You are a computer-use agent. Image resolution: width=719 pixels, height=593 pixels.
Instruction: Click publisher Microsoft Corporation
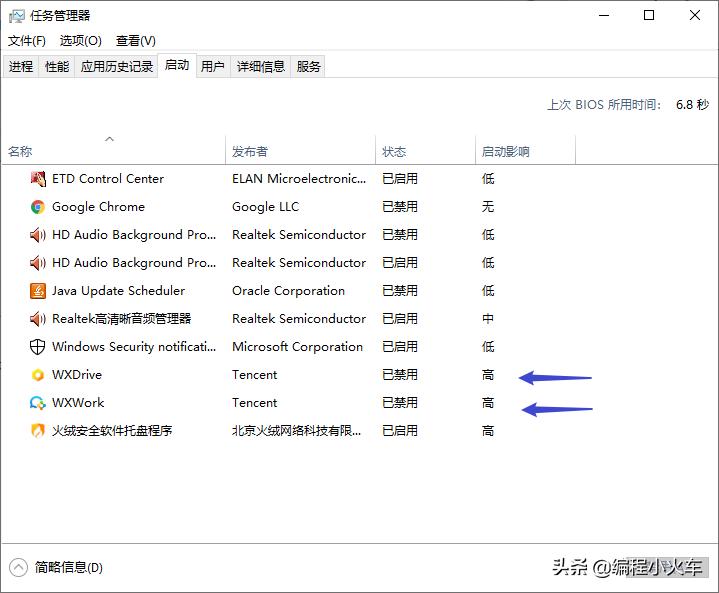click(298, 347)
